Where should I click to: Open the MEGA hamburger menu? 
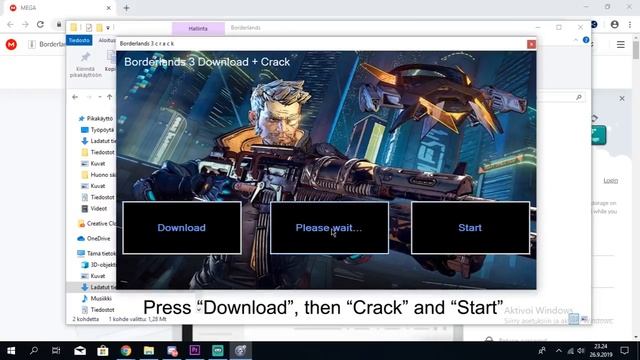(620, 44)
